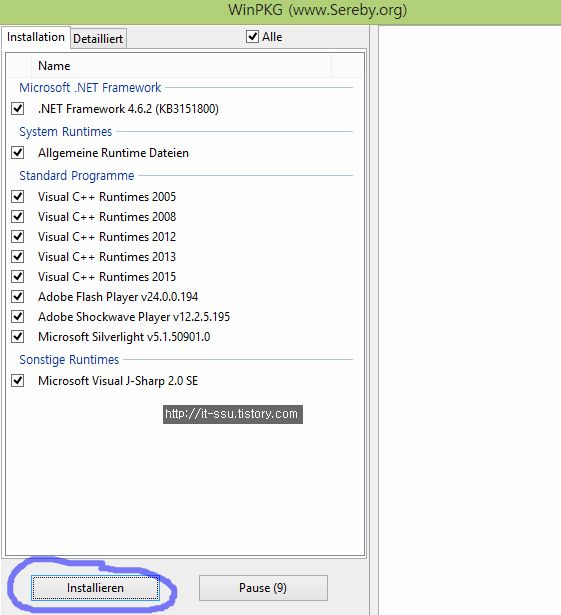Toggle Allgemeine Runtime Dateien checkbox
The image size is (561, 615).
pyautogui.click(x=18, y=153)
